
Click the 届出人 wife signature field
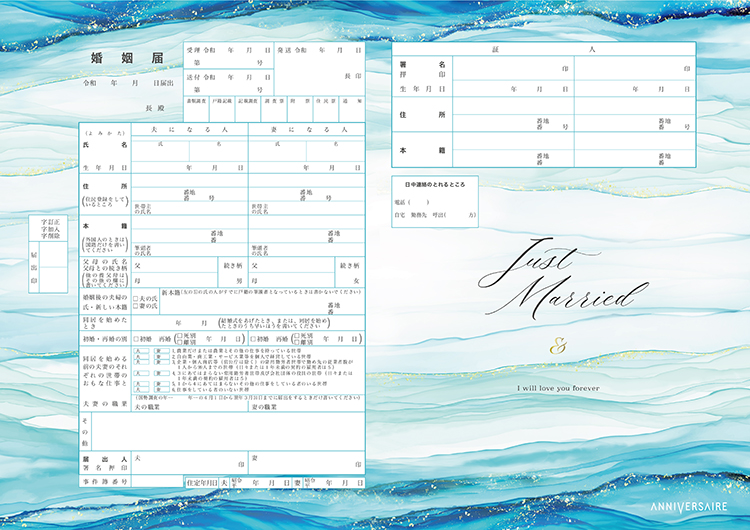coord(307,463)
